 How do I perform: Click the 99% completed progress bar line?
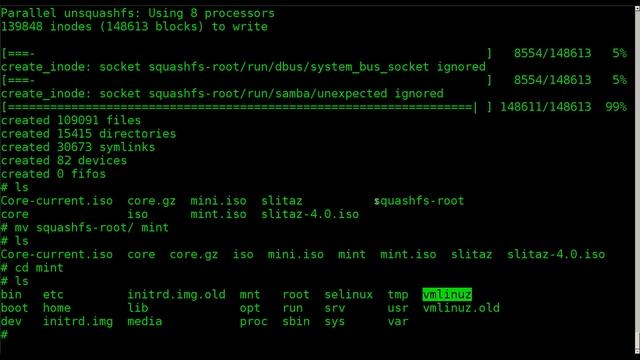pyautogui.click(x=313, y=107)
